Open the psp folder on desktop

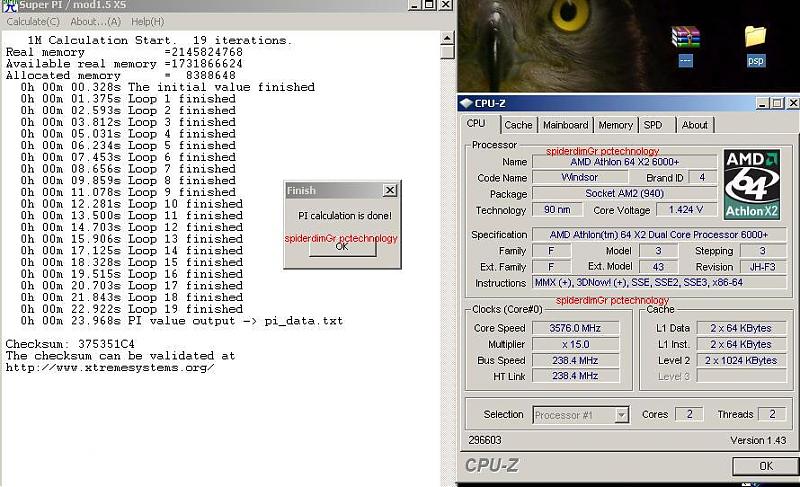pyautogui.click(x=755, y=38)
